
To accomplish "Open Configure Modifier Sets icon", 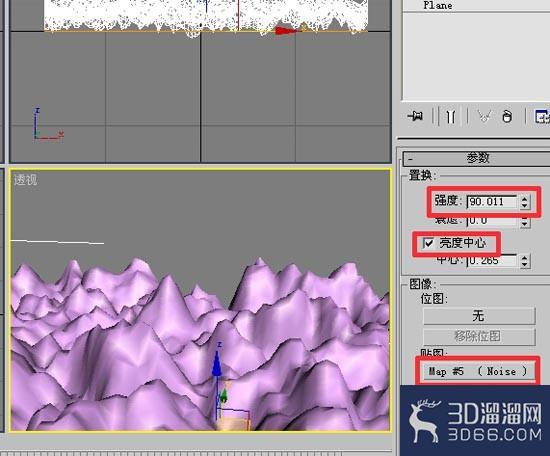I will (x=542, y=116).
